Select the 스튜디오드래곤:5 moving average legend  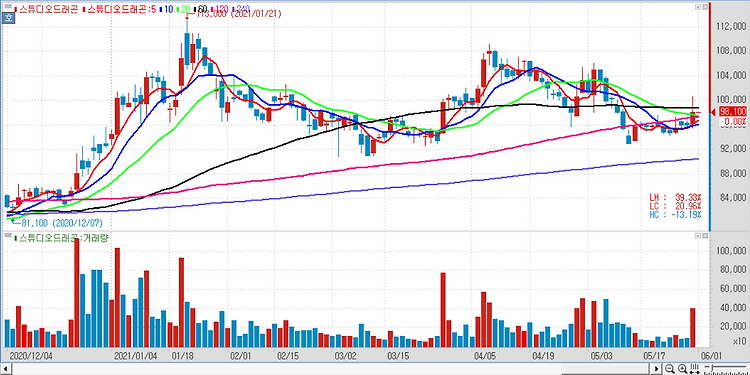tap(119, 9)
